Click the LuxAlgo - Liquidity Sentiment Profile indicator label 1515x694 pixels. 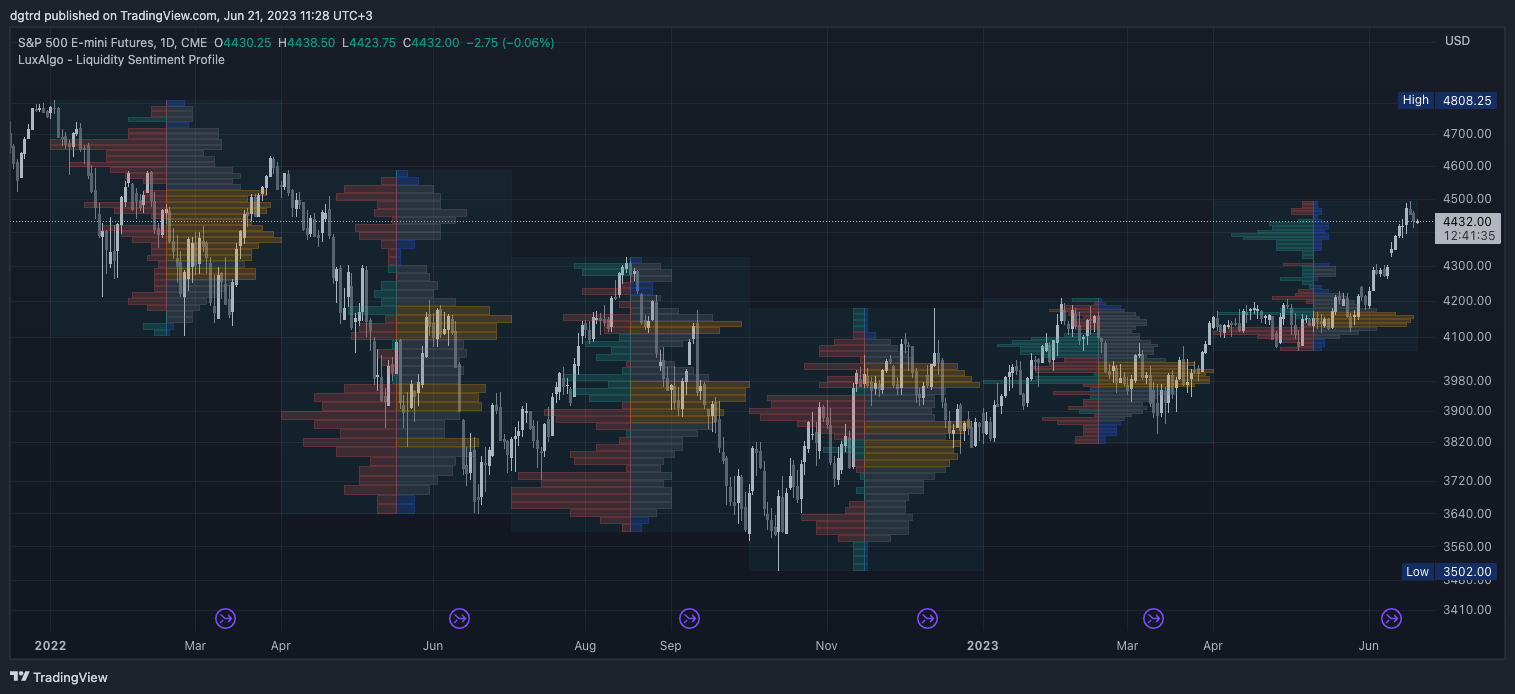tap(121, 60)
